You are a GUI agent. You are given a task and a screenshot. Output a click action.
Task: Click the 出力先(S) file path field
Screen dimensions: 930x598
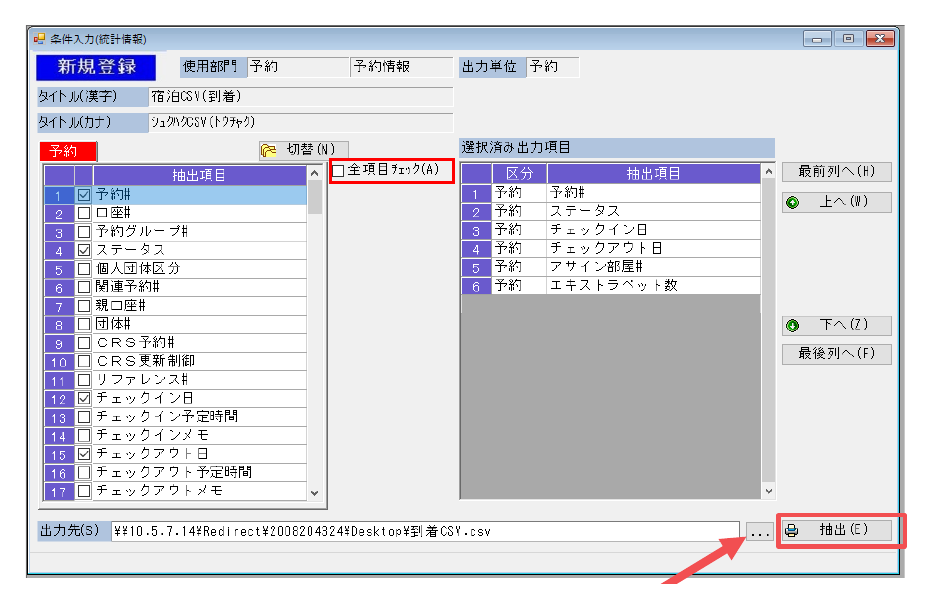click(x=425, y=532)
